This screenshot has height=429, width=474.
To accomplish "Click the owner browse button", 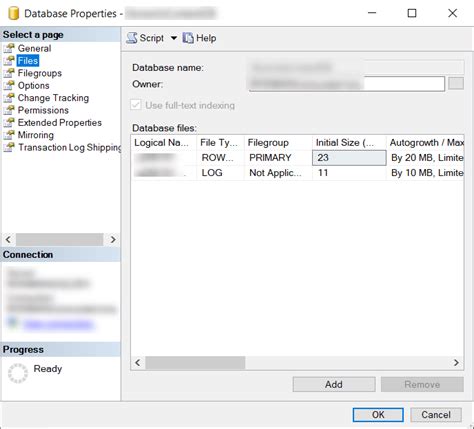I will pos(456,83).
